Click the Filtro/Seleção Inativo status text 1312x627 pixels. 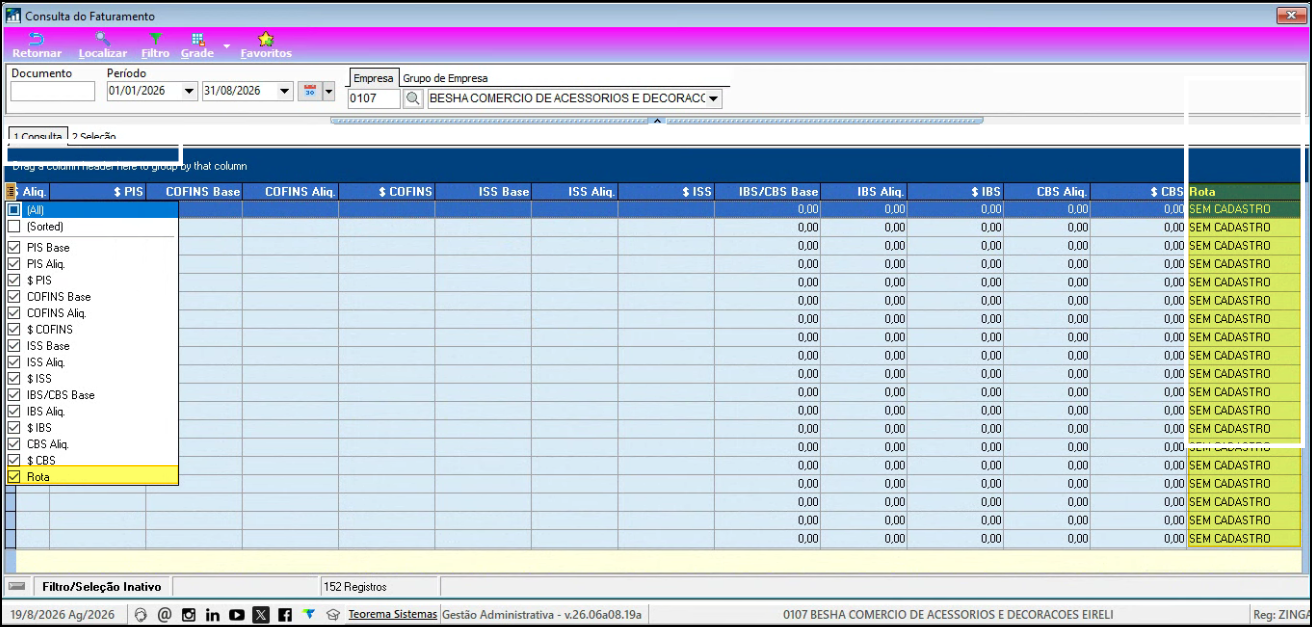tap(102, 587)
